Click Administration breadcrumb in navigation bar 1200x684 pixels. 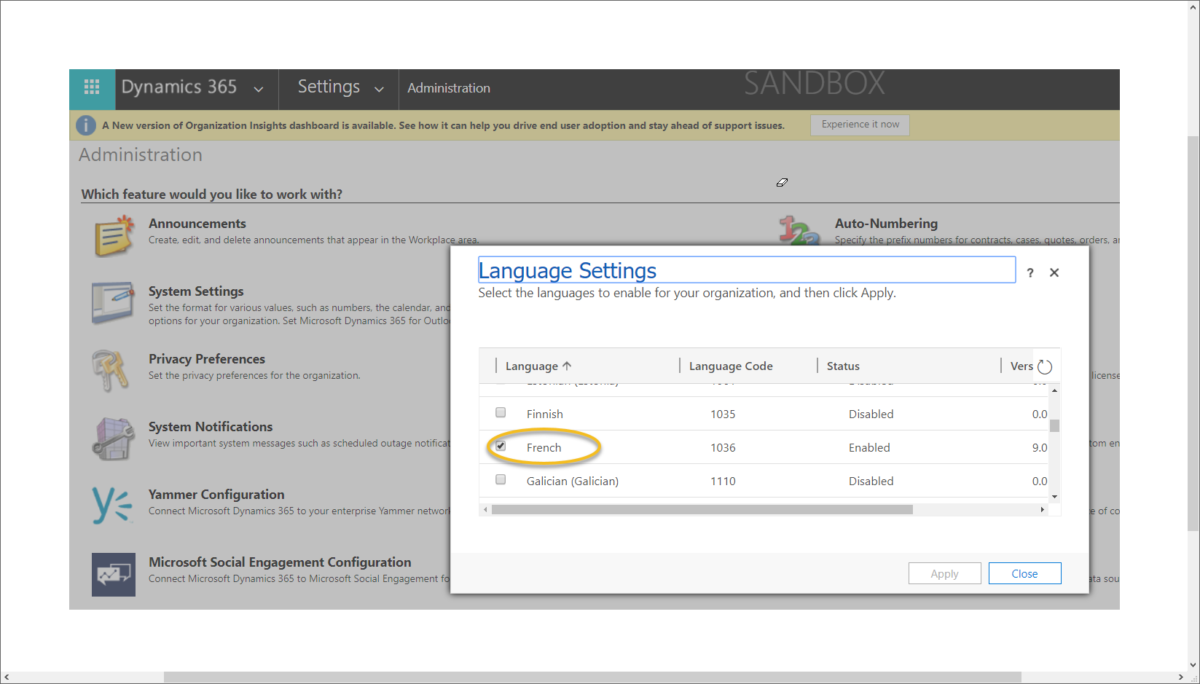coord(449,88)
